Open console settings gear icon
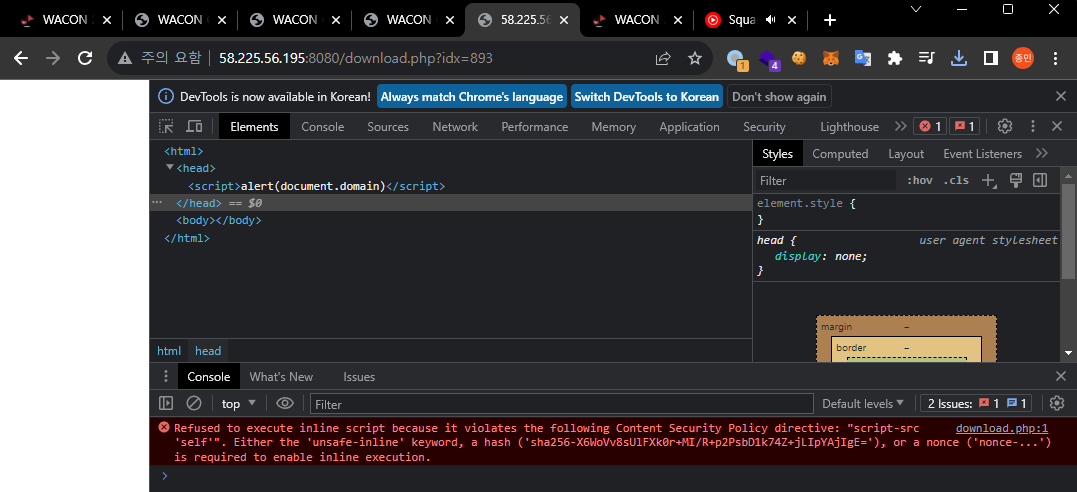 coord(1057,403)
